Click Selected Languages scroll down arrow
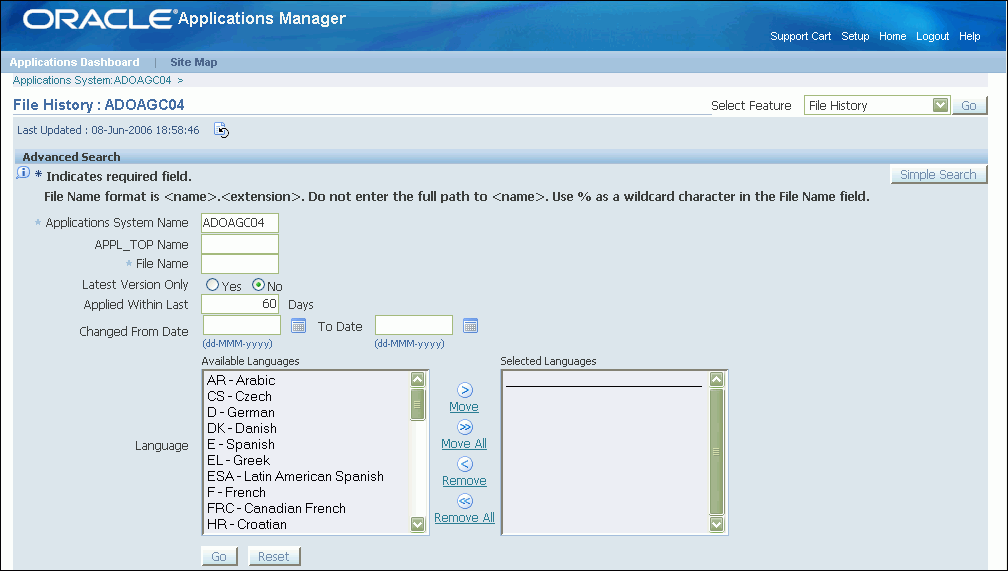 tap(717, 525)
